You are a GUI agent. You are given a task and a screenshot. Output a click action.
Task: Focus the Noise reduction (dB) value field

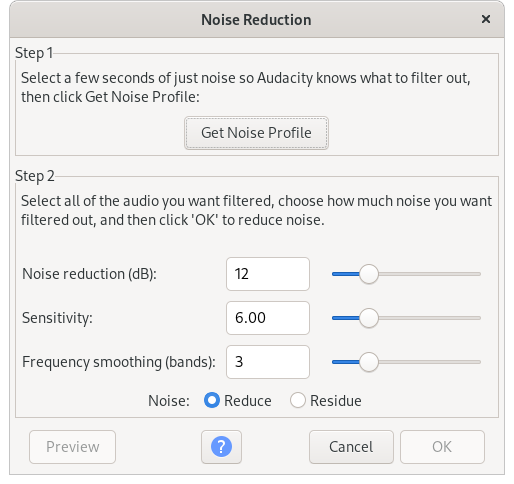tap(268, 274)
